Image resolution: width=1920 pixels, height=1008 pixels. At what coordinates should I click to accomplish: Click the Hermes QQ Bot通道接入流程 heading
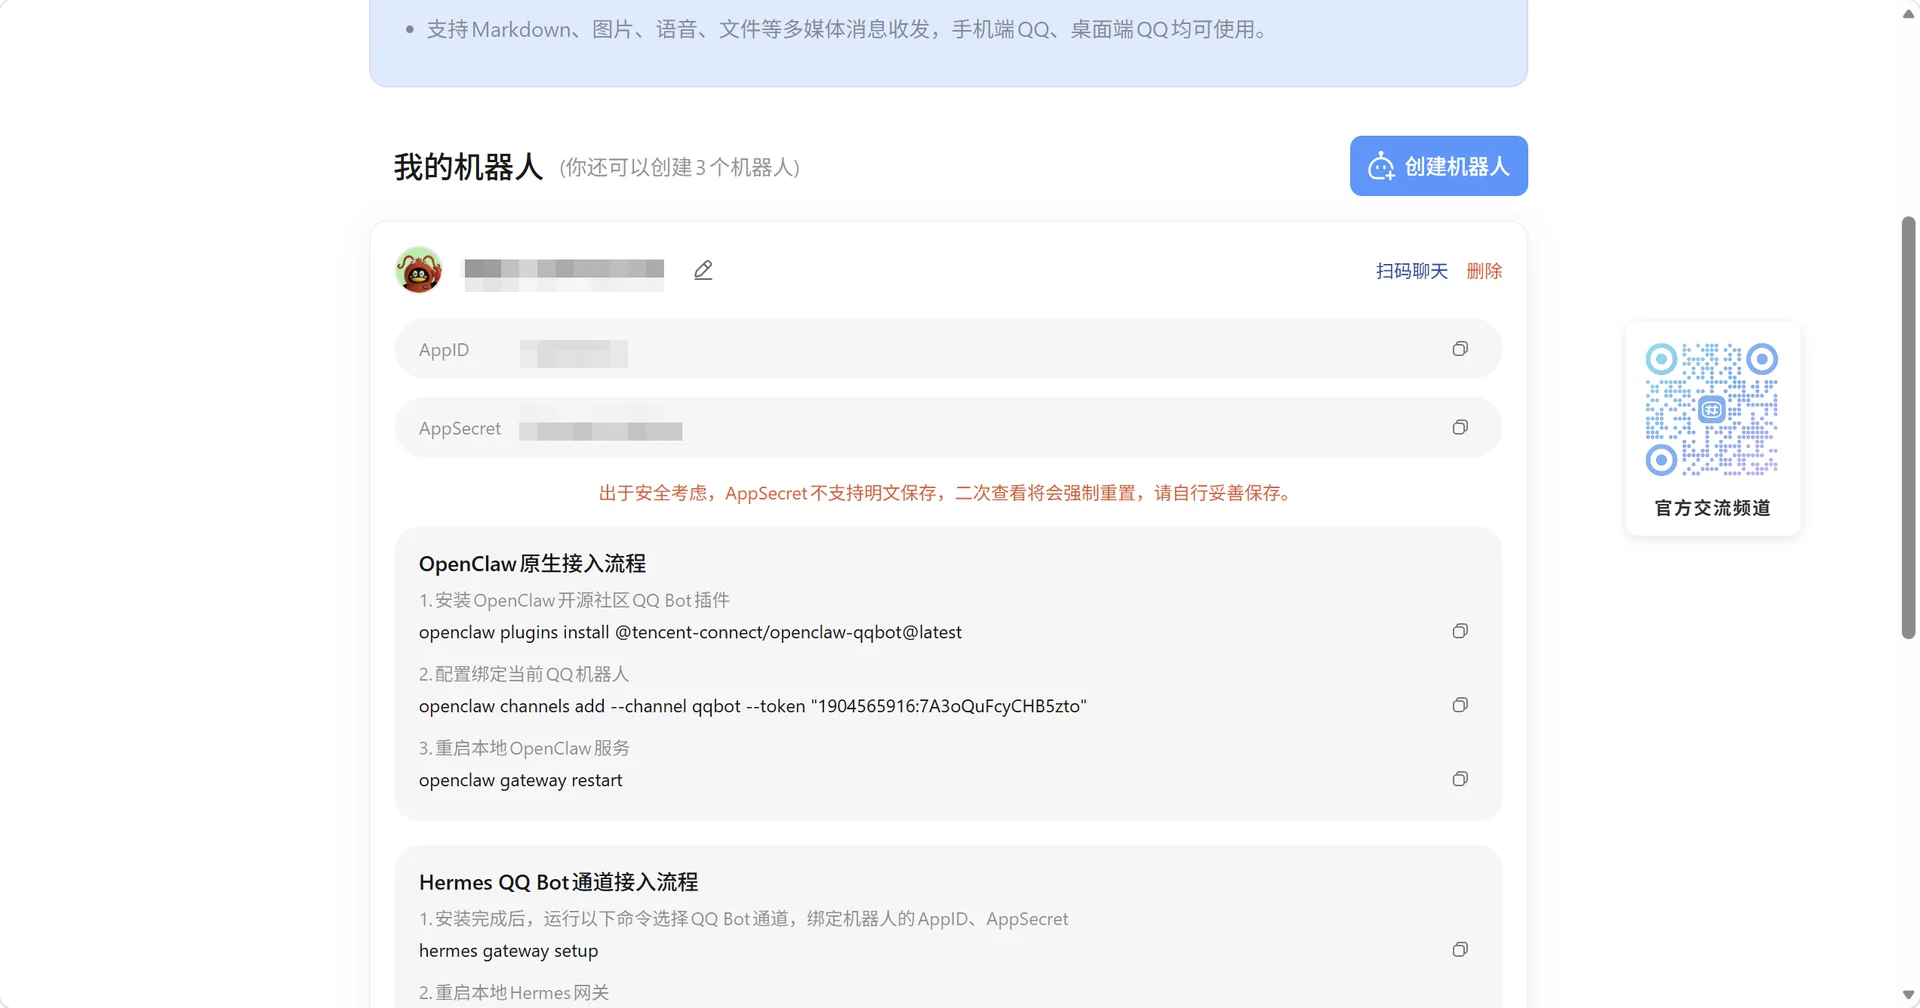point(558,882)
